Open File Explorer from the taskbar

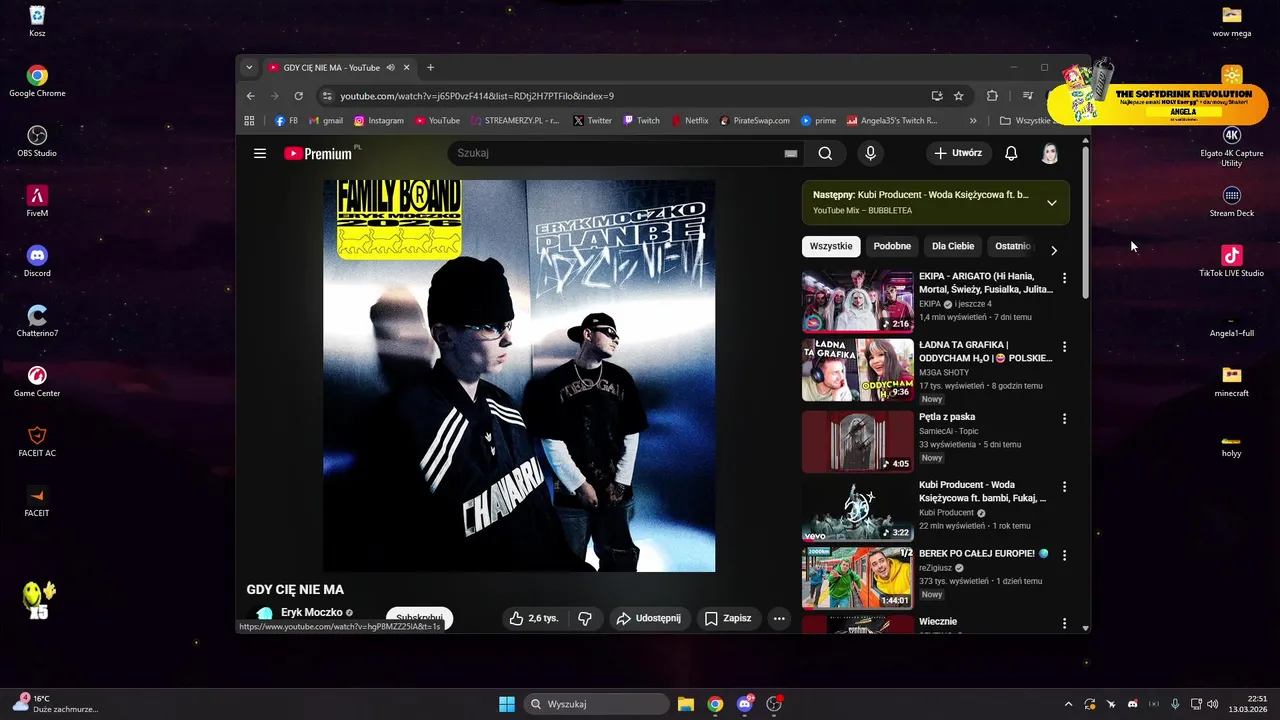coord(686,704)
